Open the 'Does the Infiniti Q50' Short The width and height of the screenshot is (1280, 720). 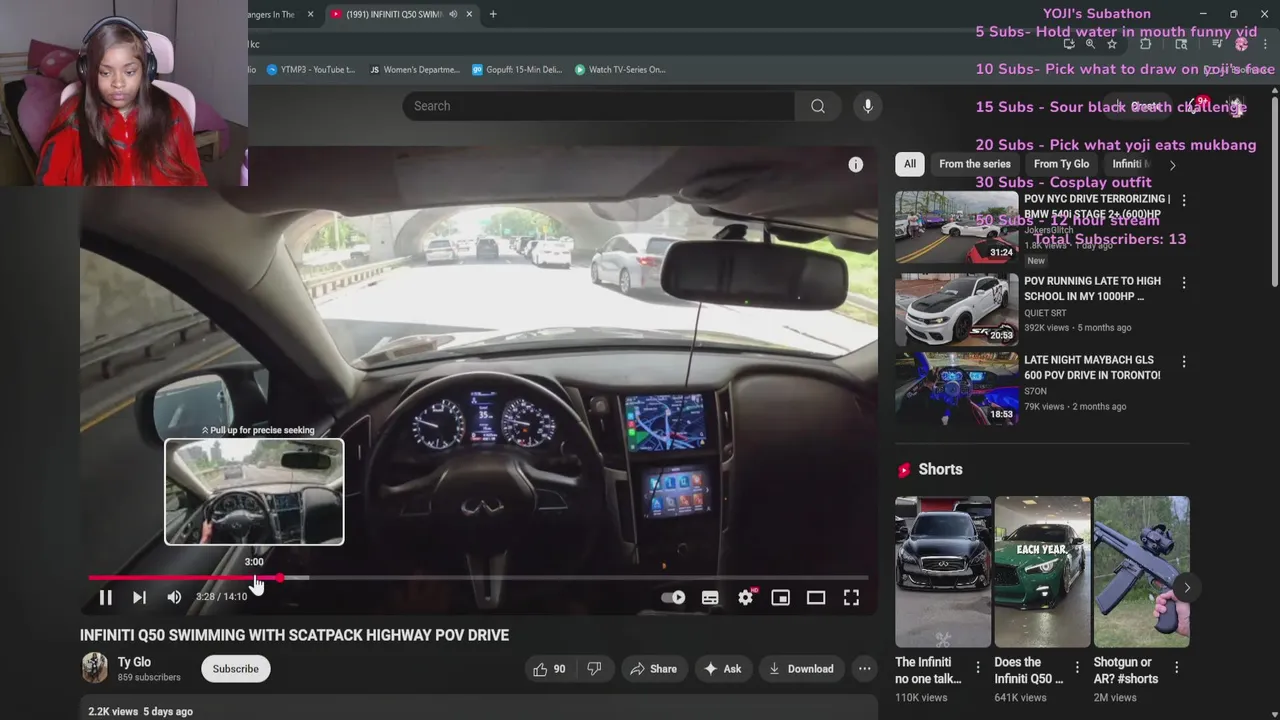pyautogui.click(x=1042, y=572)
